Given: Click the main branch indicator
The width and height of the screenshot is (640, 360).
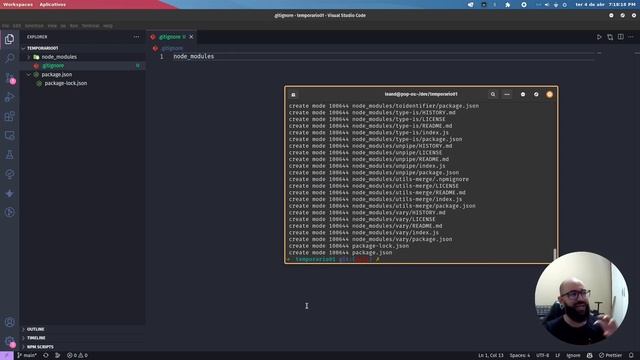Looking at the screenshot, I should [x=27, y=356].
